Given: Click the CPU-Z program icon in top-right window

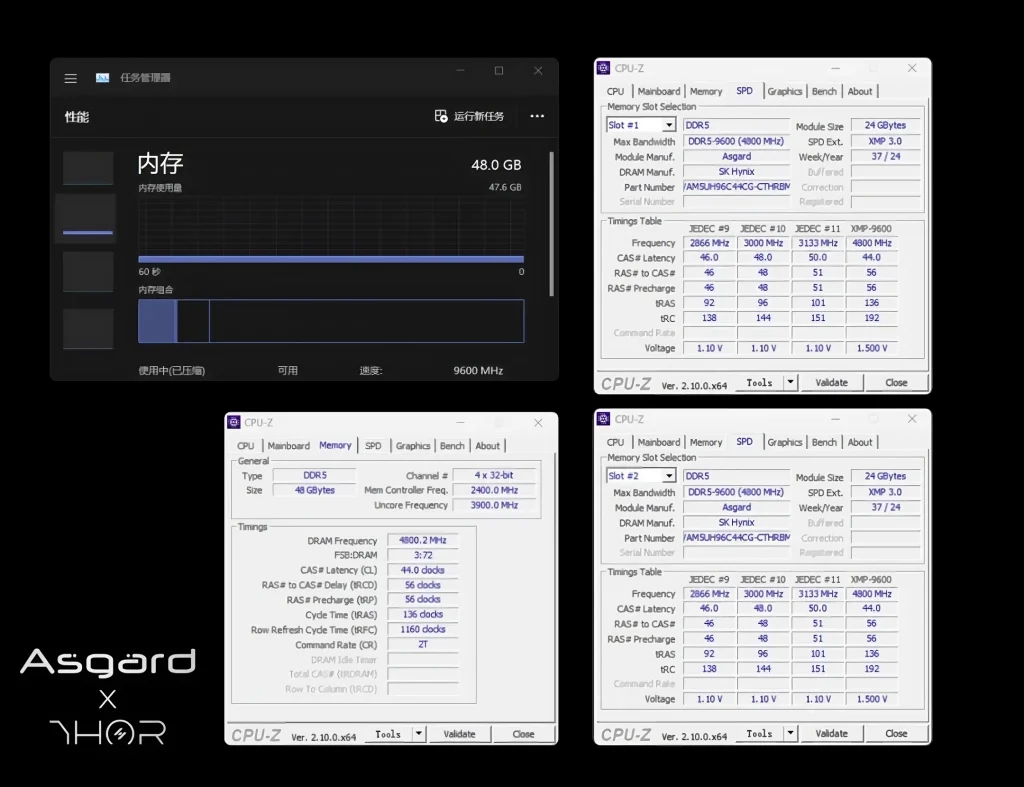Looking at the screenshot, I should tap(604, 67).
